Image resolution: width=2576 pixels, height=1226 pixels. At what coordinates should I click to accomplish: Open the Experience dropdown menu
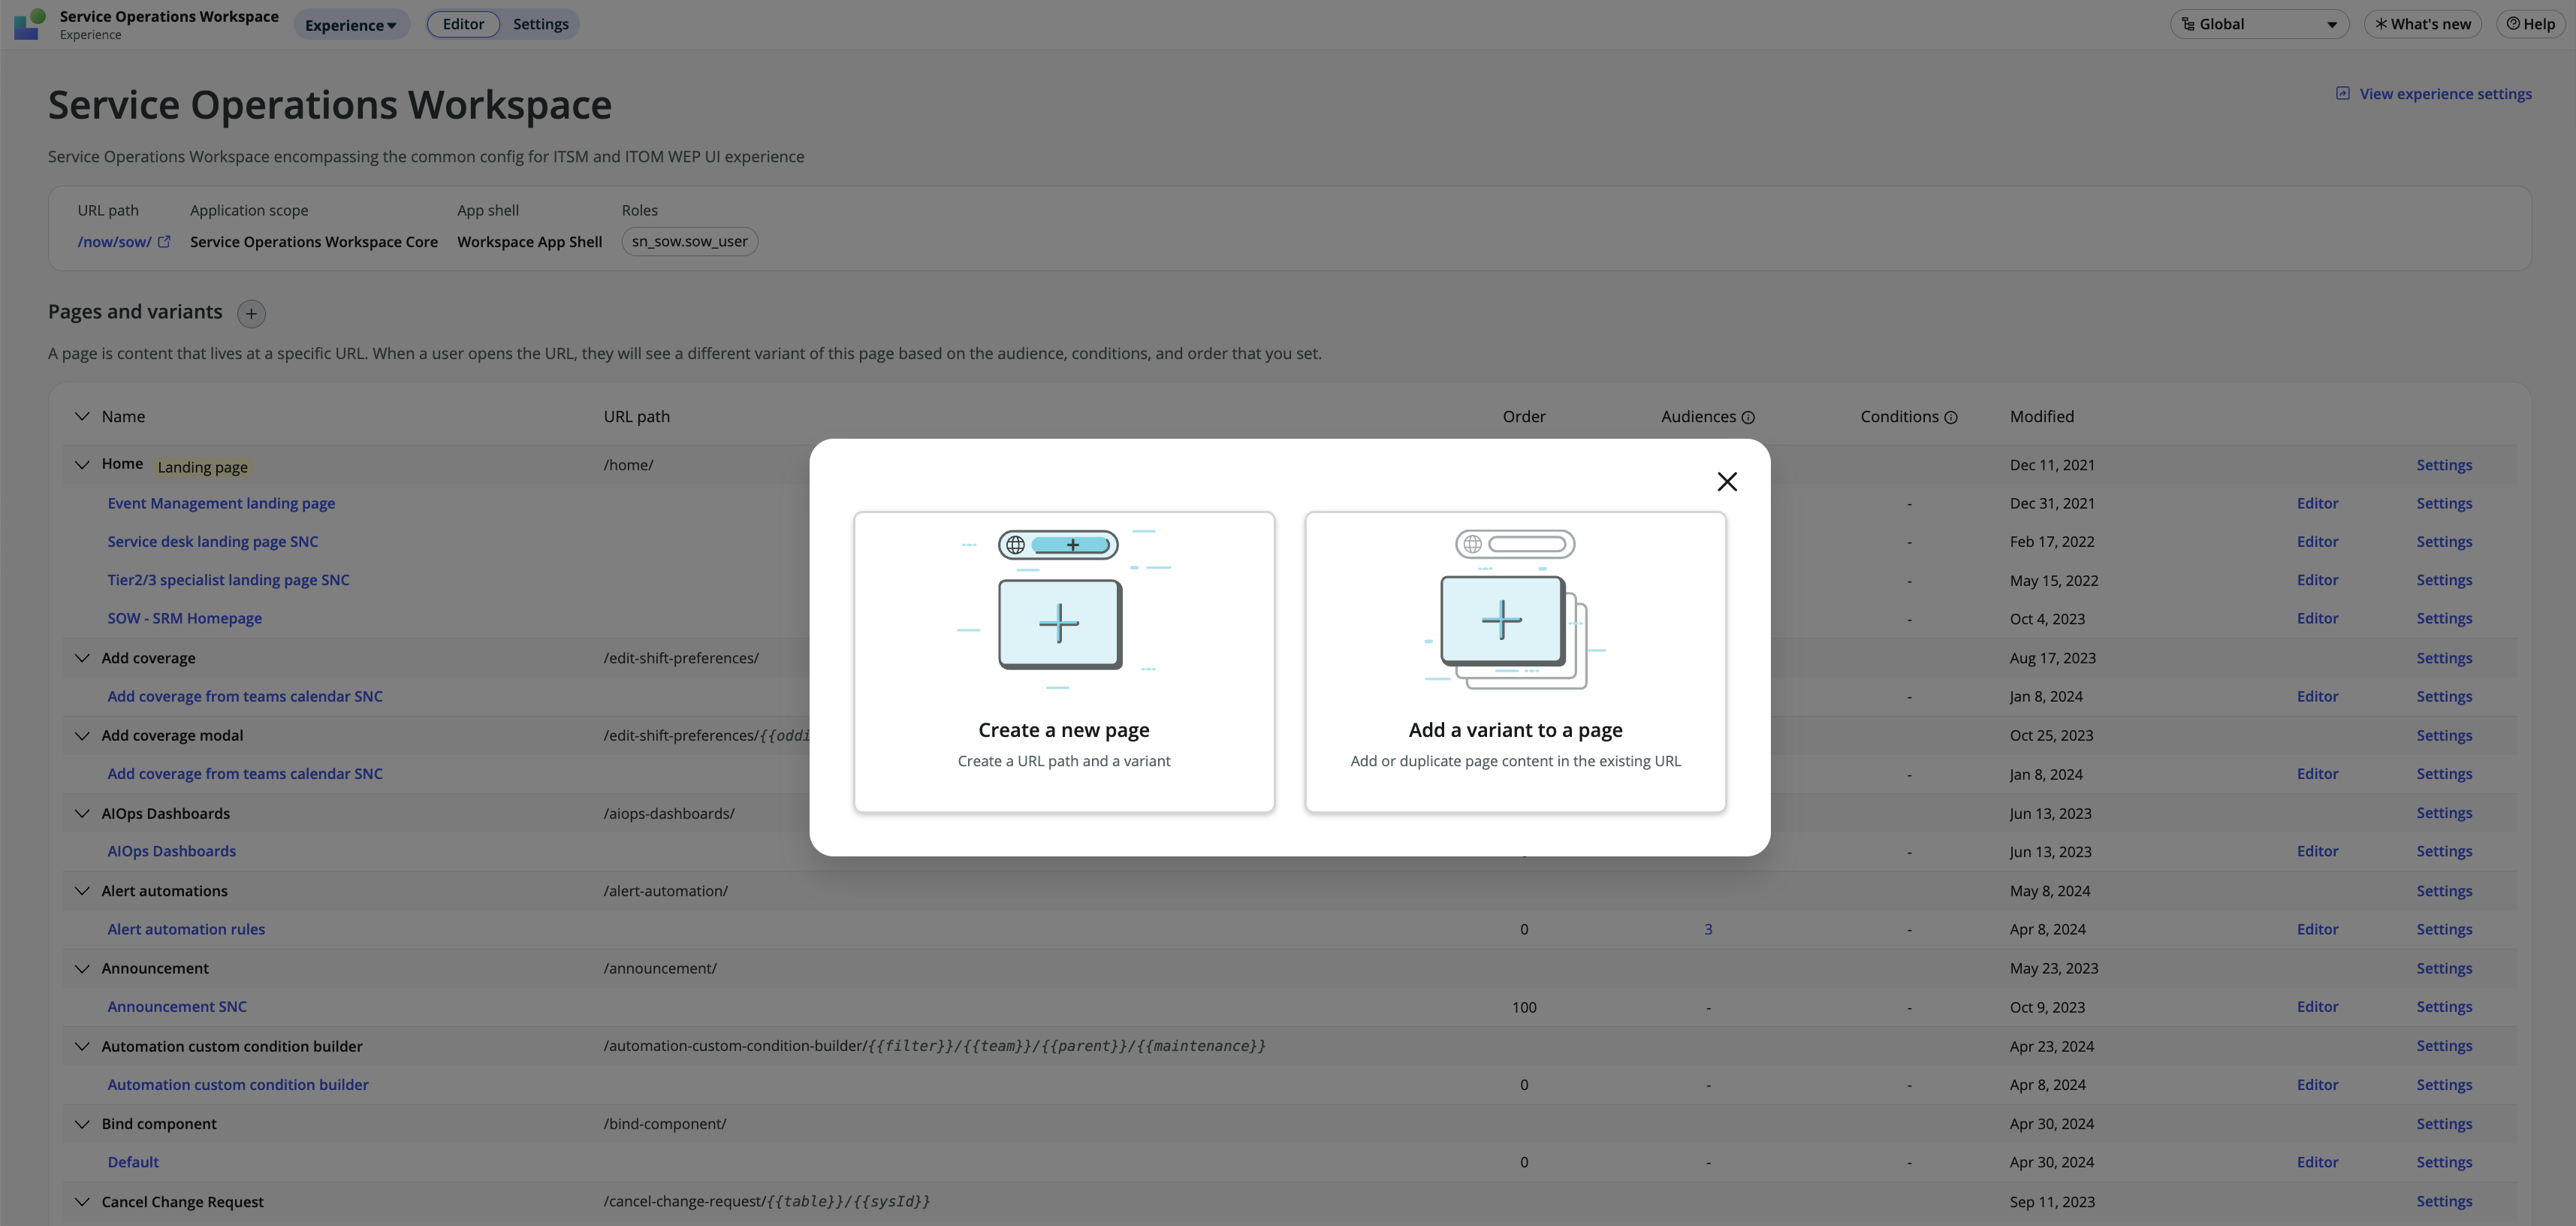(351, 25)
